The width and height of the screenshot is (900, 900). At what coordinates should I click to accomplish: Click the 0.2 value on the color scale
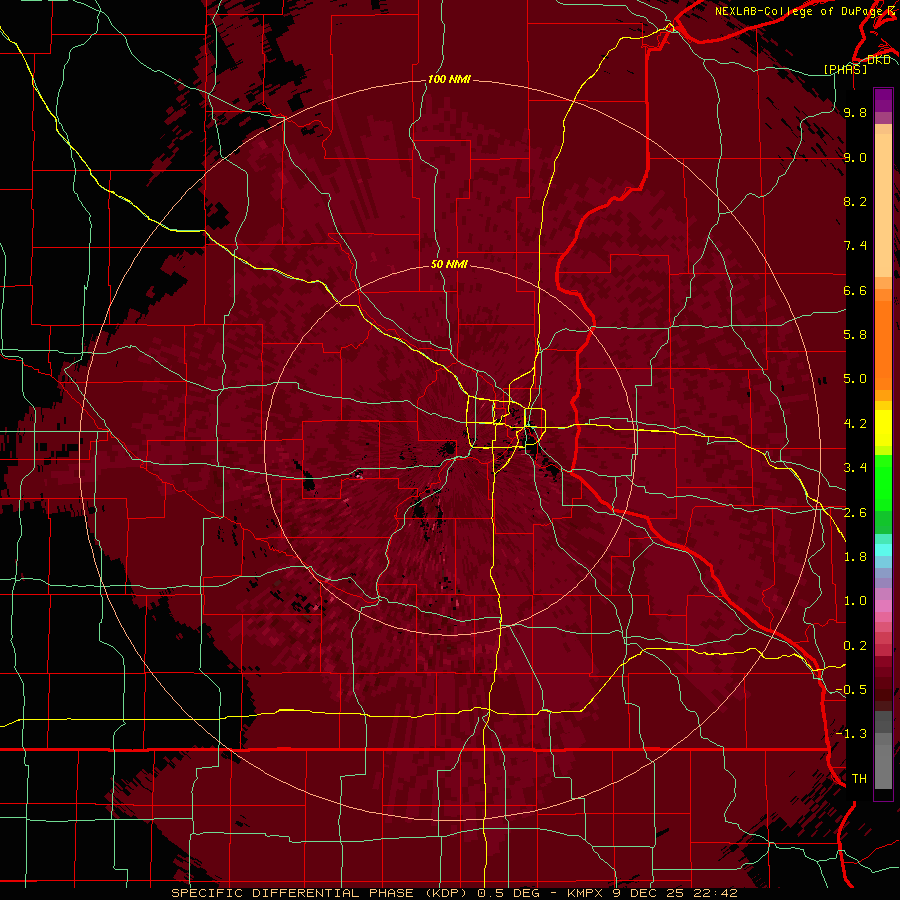[855, 646]
